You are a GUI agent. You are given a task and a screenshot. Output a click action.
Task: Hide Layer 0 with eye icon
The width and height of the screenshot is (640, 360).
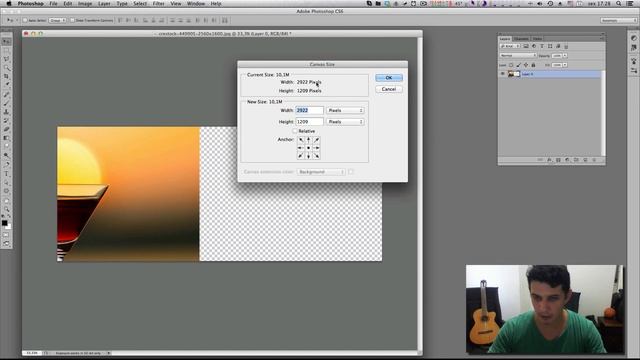click(x=502, y=74)
